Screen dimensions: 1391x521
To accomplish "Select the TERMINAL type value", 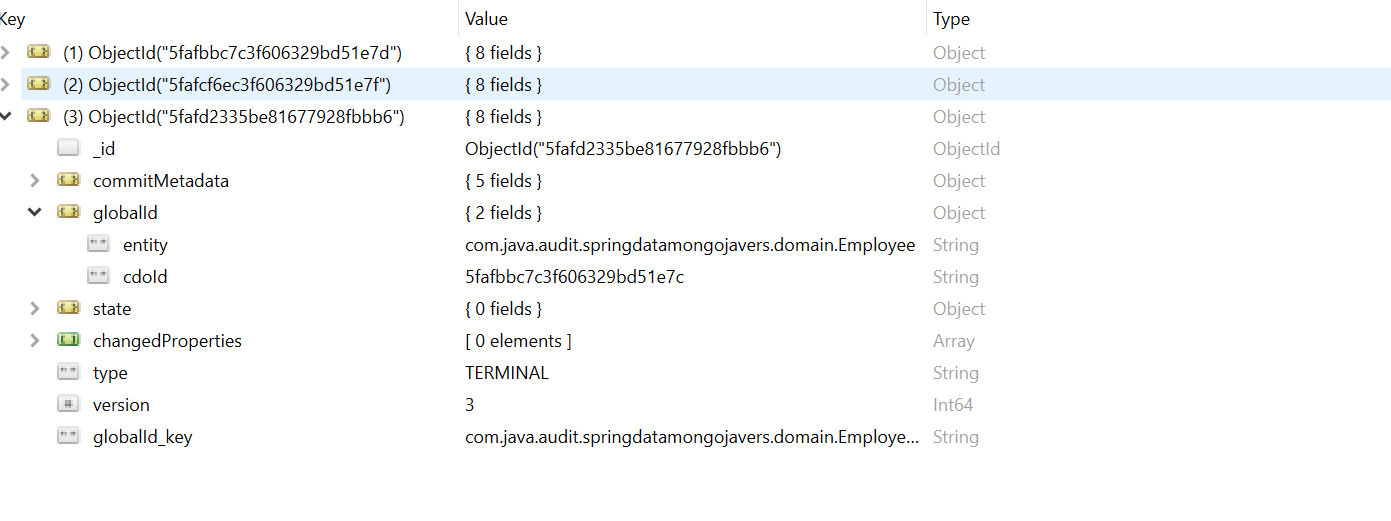I will click(x=507, y=373).
